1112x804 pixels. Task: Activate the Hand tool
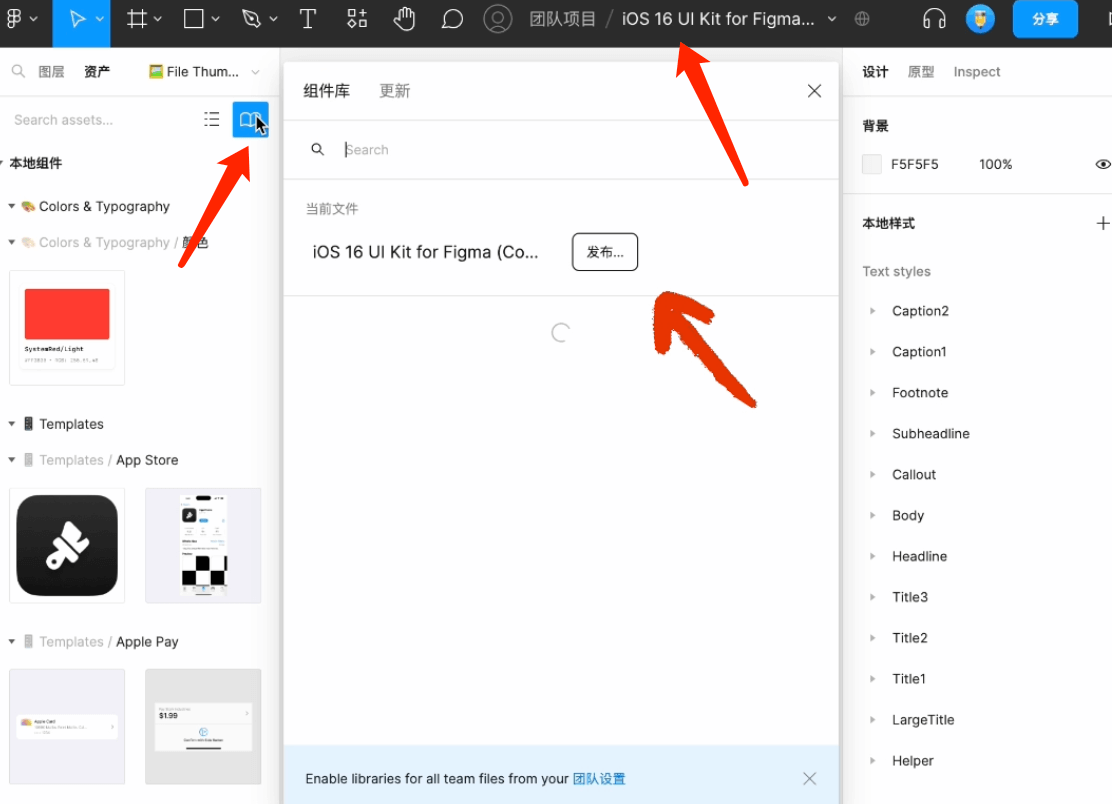[403, 19]
